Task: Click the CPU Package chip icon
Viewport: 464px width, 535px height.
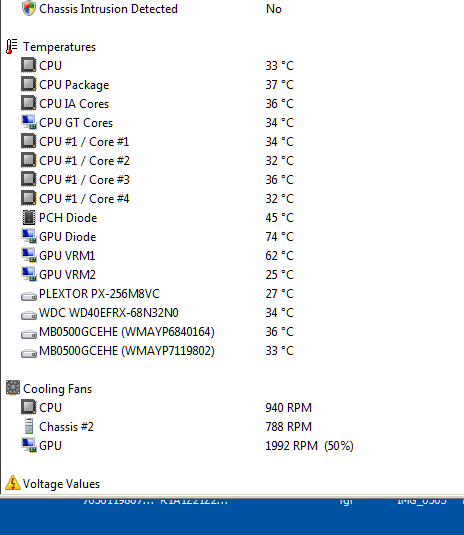Action: (29, 84)
